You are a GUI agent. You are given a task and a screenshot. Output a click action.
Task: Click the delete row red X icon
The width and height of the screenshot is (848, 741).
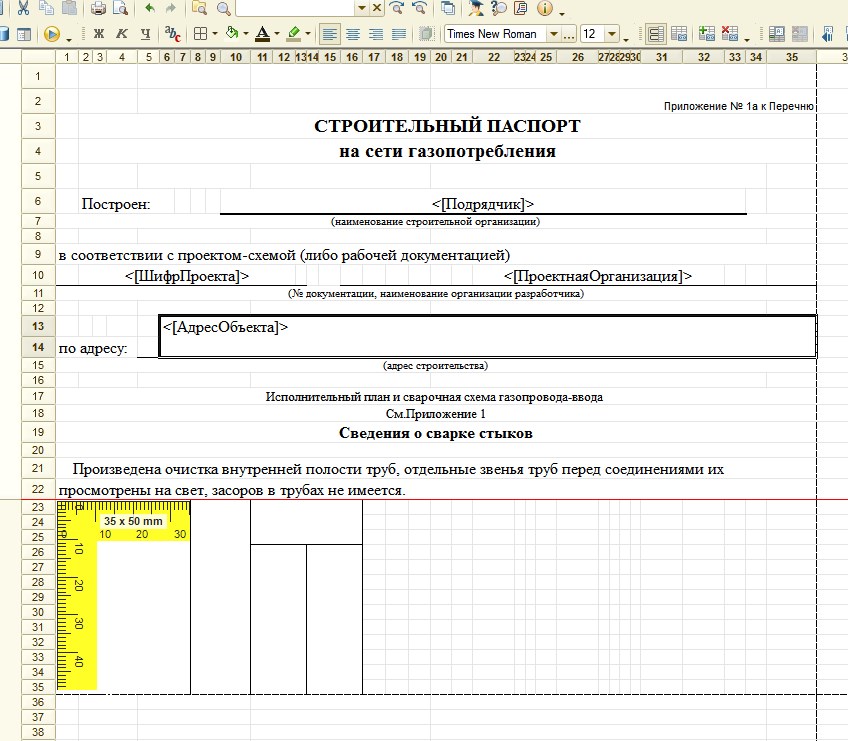tap(730, 34)
